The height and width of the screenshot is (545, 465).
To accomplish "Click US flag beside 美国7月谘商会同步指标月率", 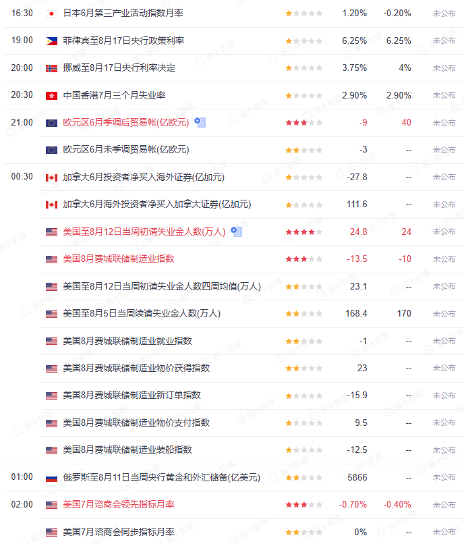I will point(51,532).
